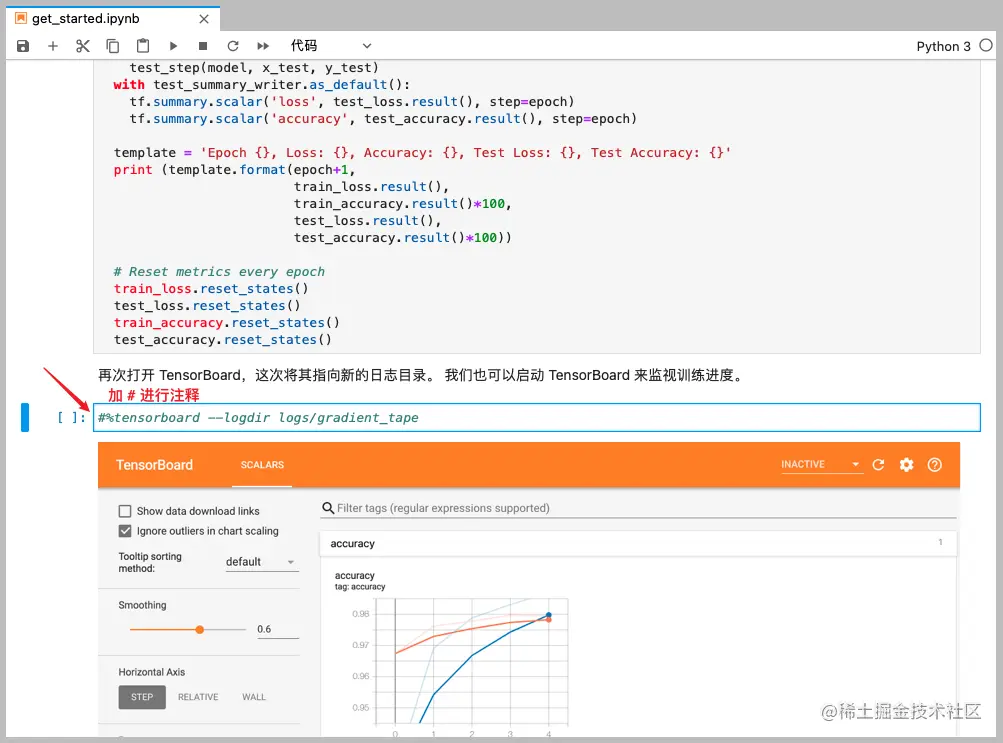Click the 'template = ' code line
1003x743 pixels.
[422, 153]
